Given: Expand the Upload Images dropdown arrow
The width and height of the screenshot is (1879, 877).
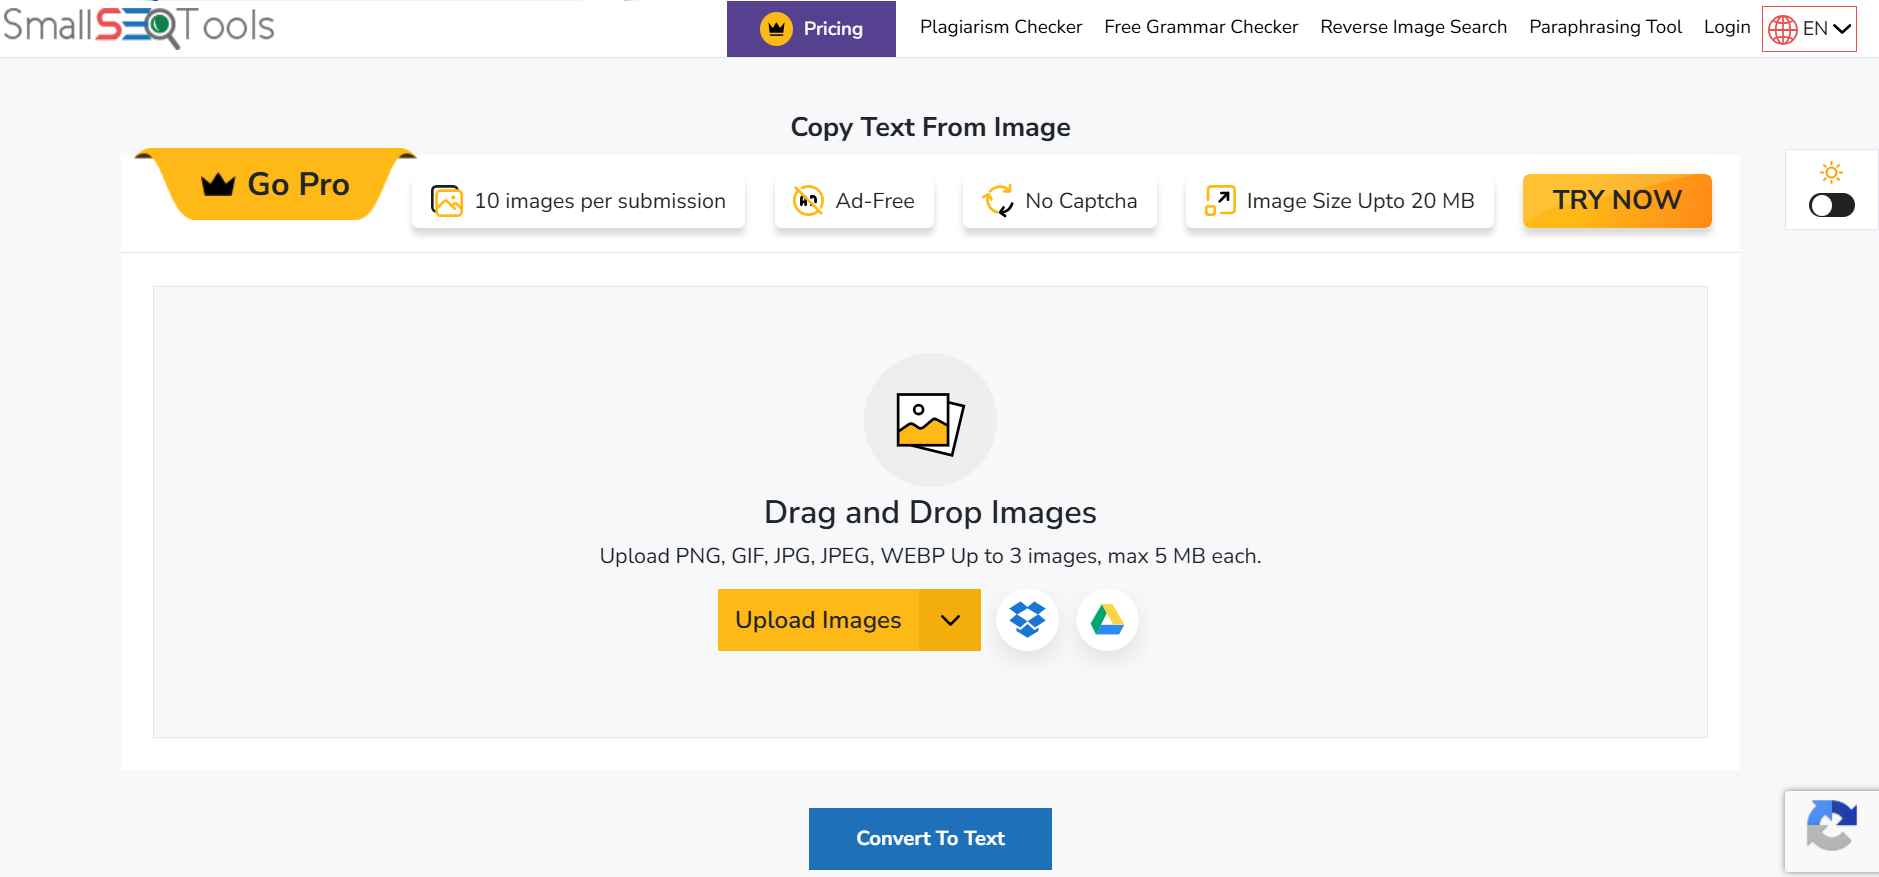Looking at the screenshot, I should click(950, 620).
